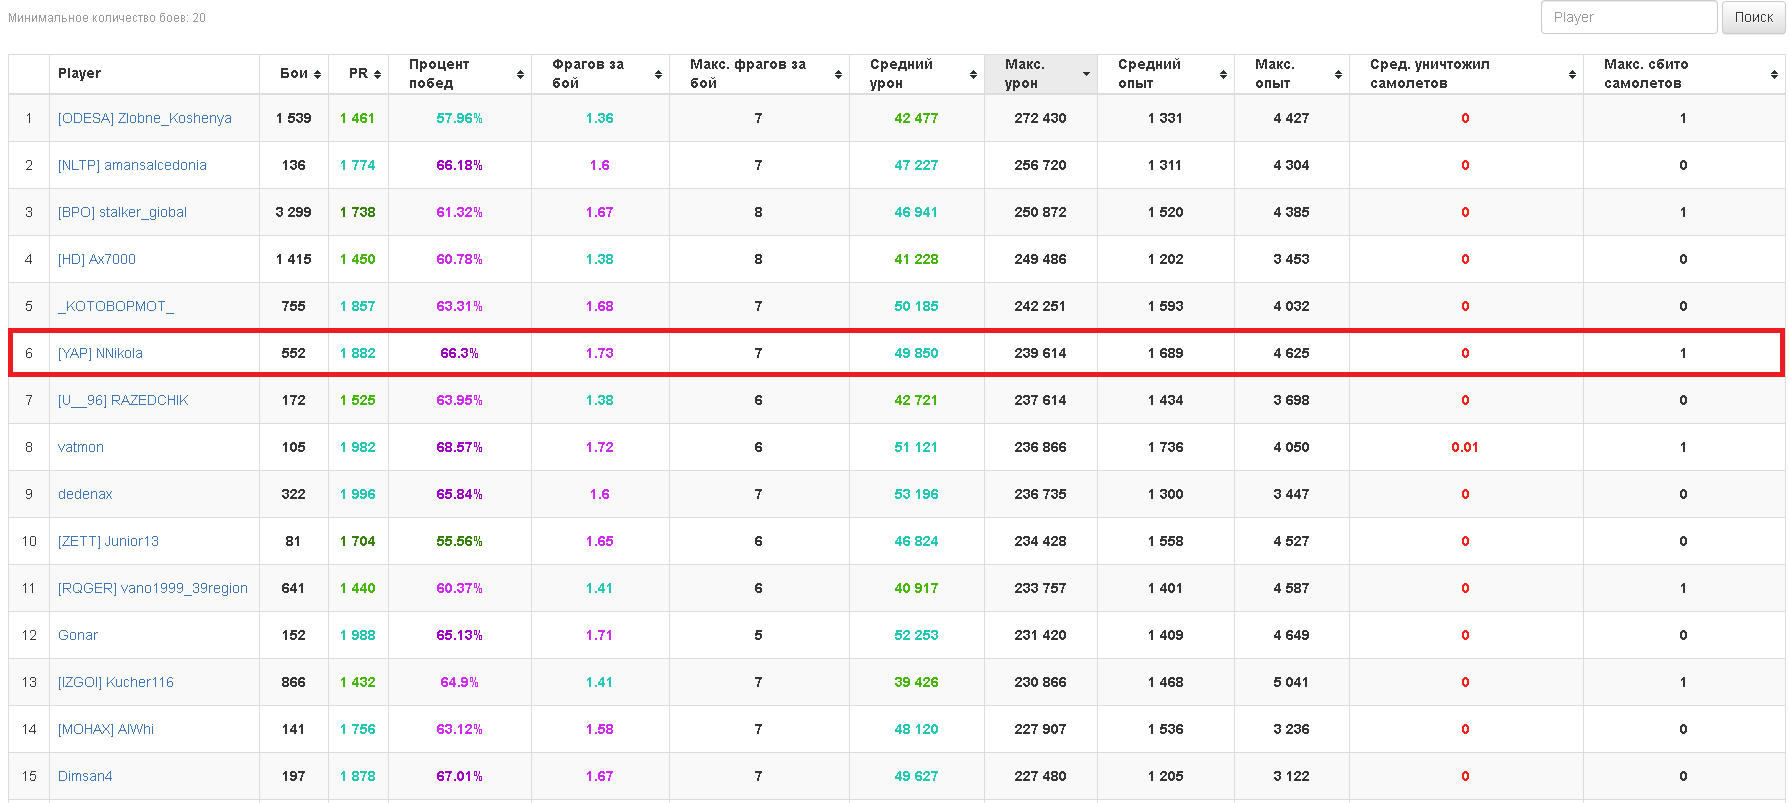Screen dimensions: 1789x803
Task: Select win rate 55.56%
Action: click(459, 541)
